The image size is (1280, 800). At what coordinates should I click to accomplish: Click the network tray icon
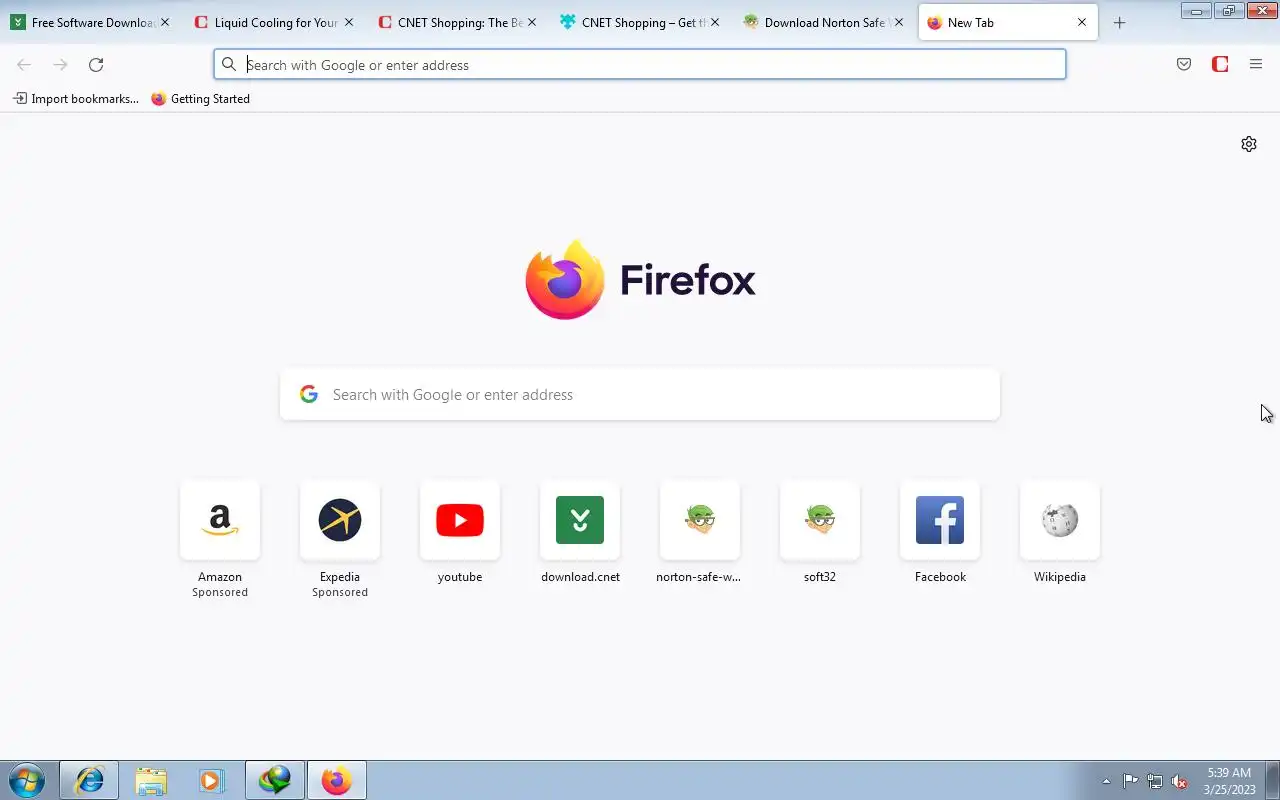click(1155, 781)
